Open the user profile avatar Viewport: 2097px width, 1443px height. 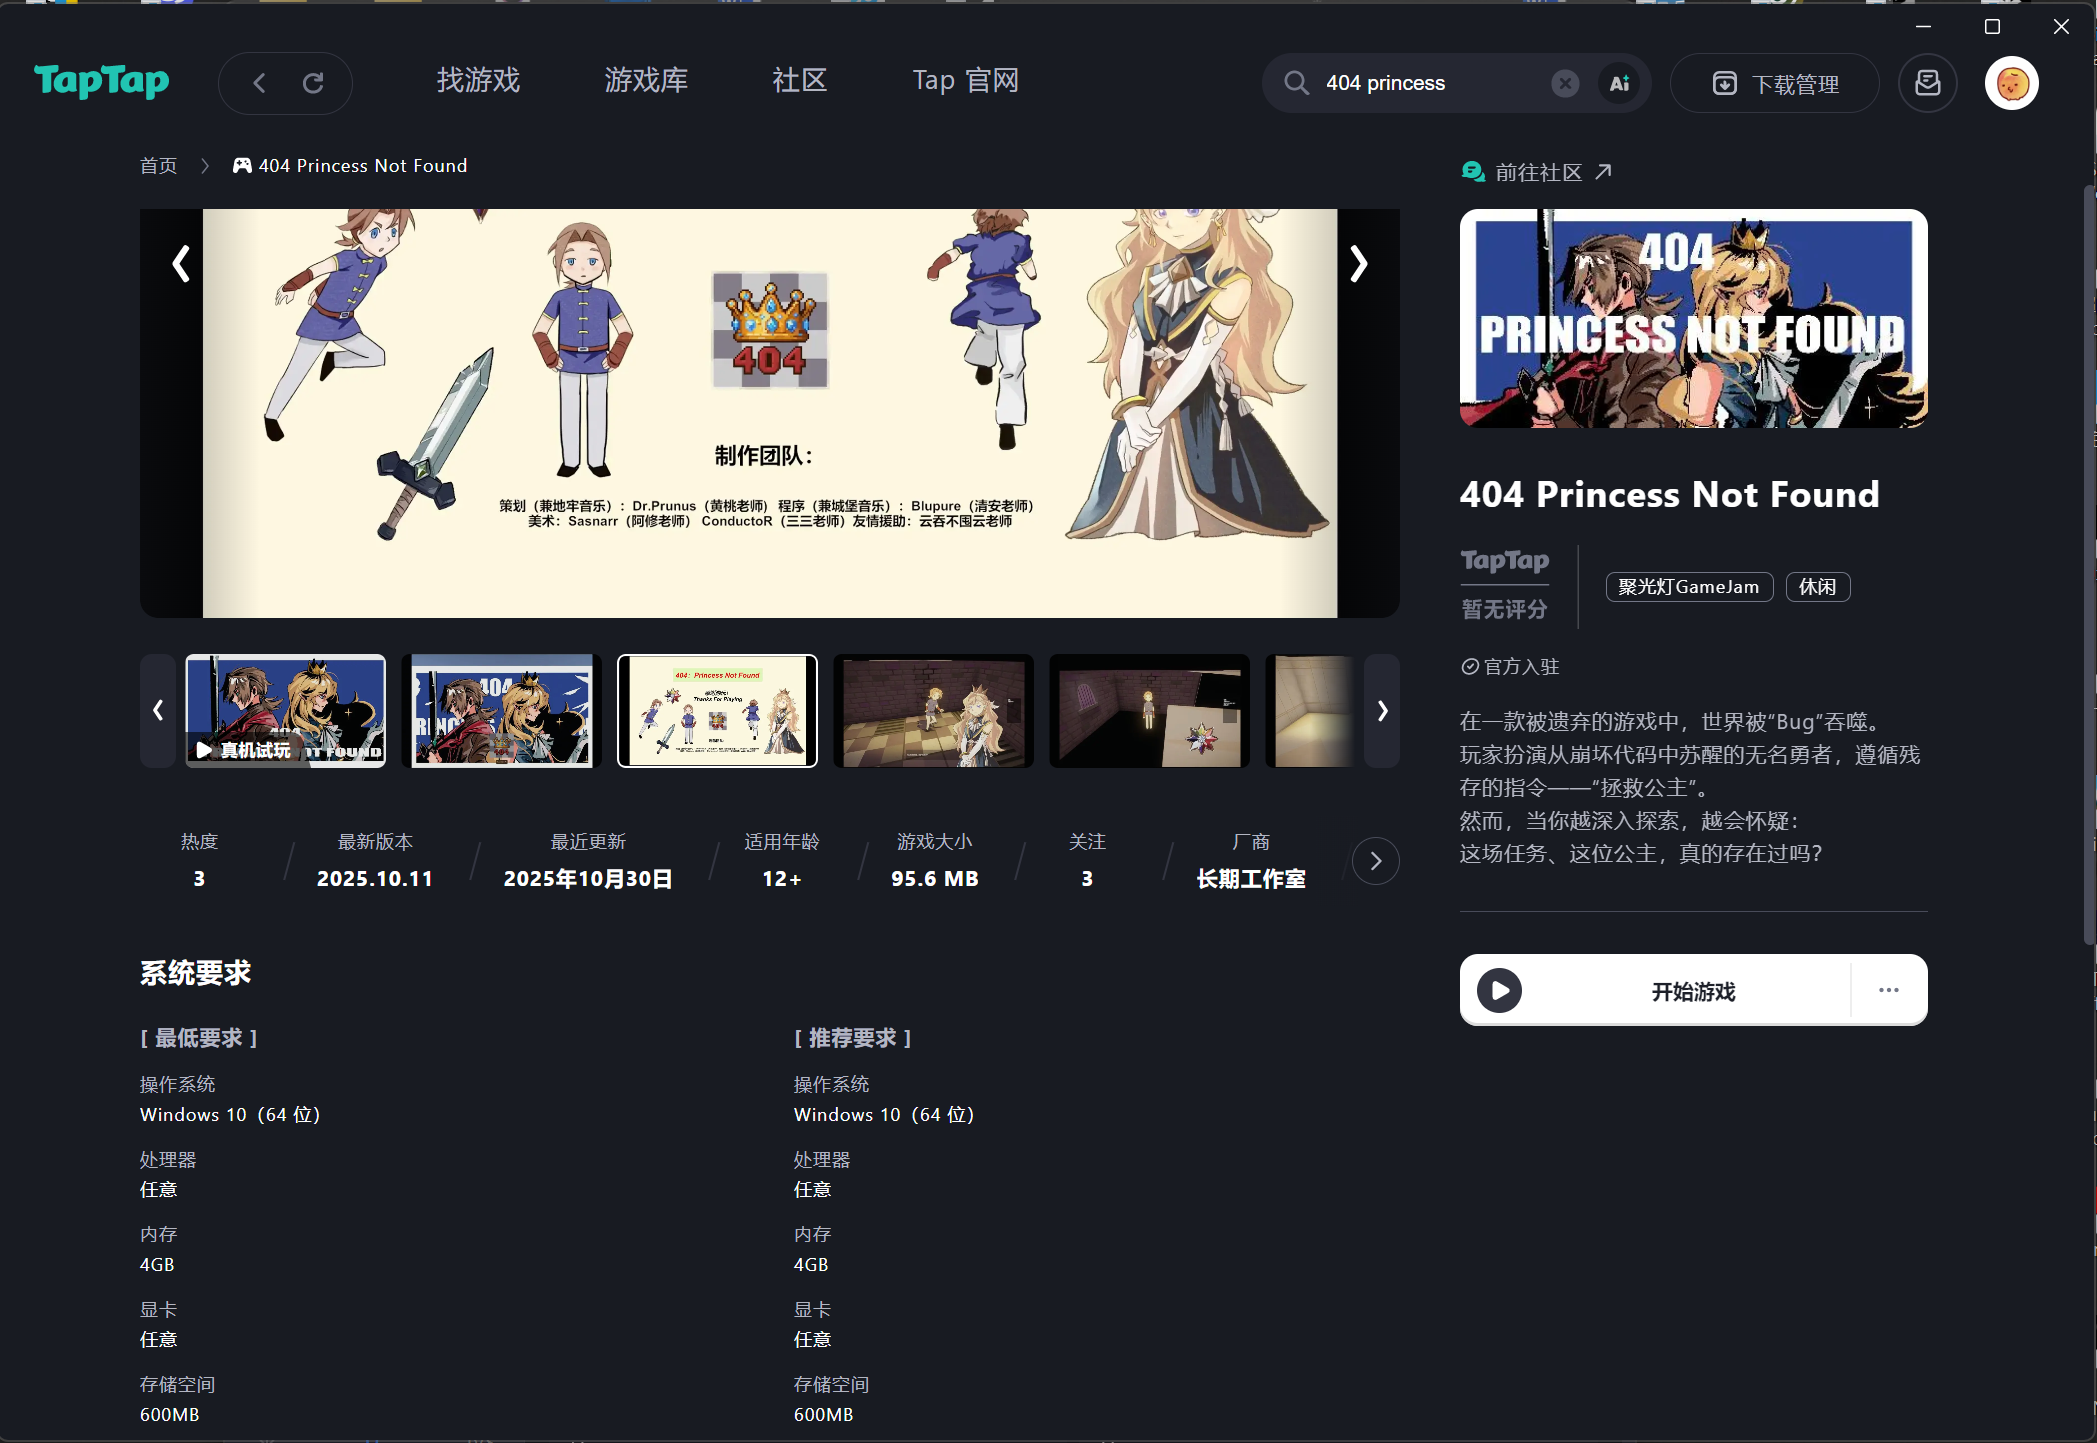2011,83
